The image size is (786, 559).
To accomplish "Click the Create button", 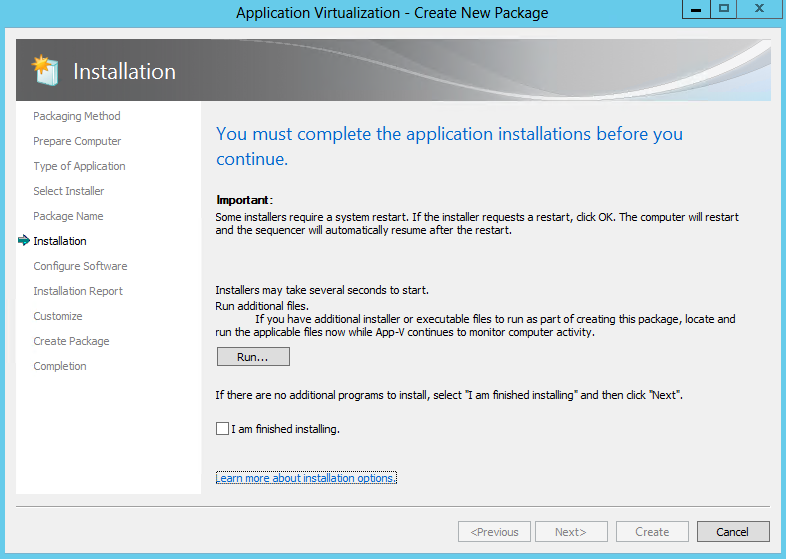I will click(652, 532).
